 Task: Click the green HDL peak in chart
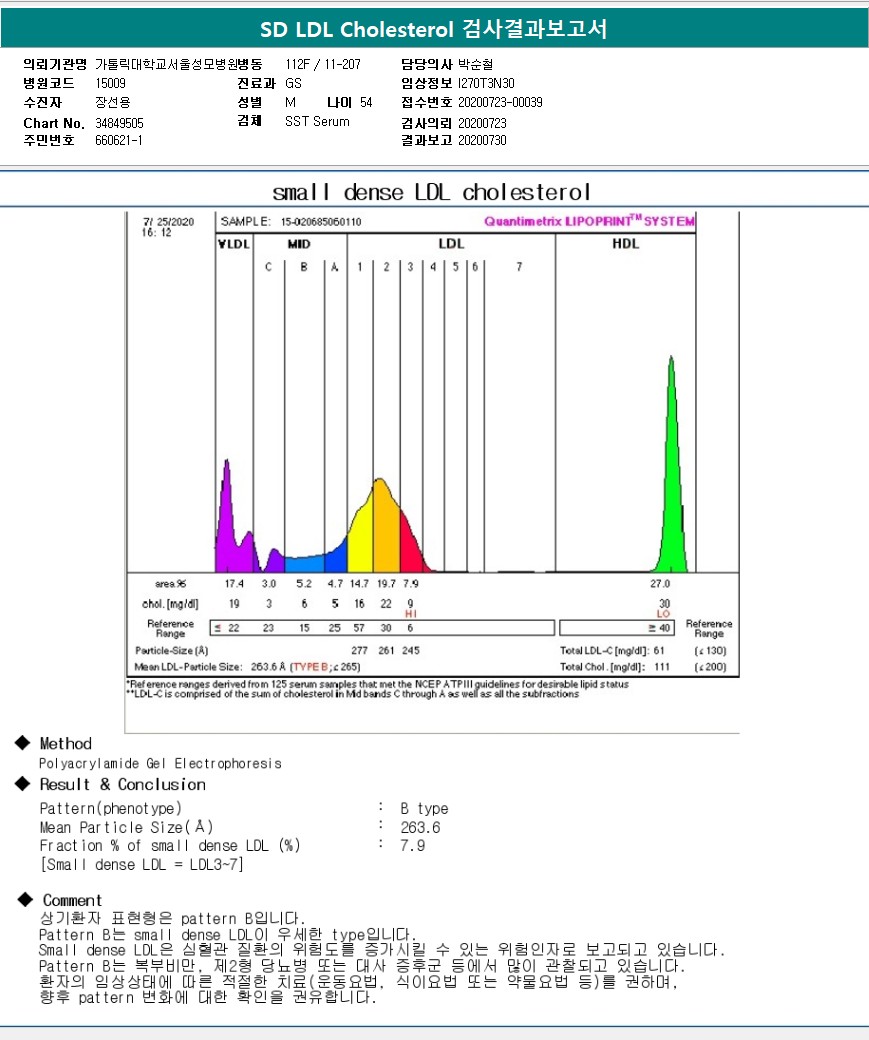672,480
